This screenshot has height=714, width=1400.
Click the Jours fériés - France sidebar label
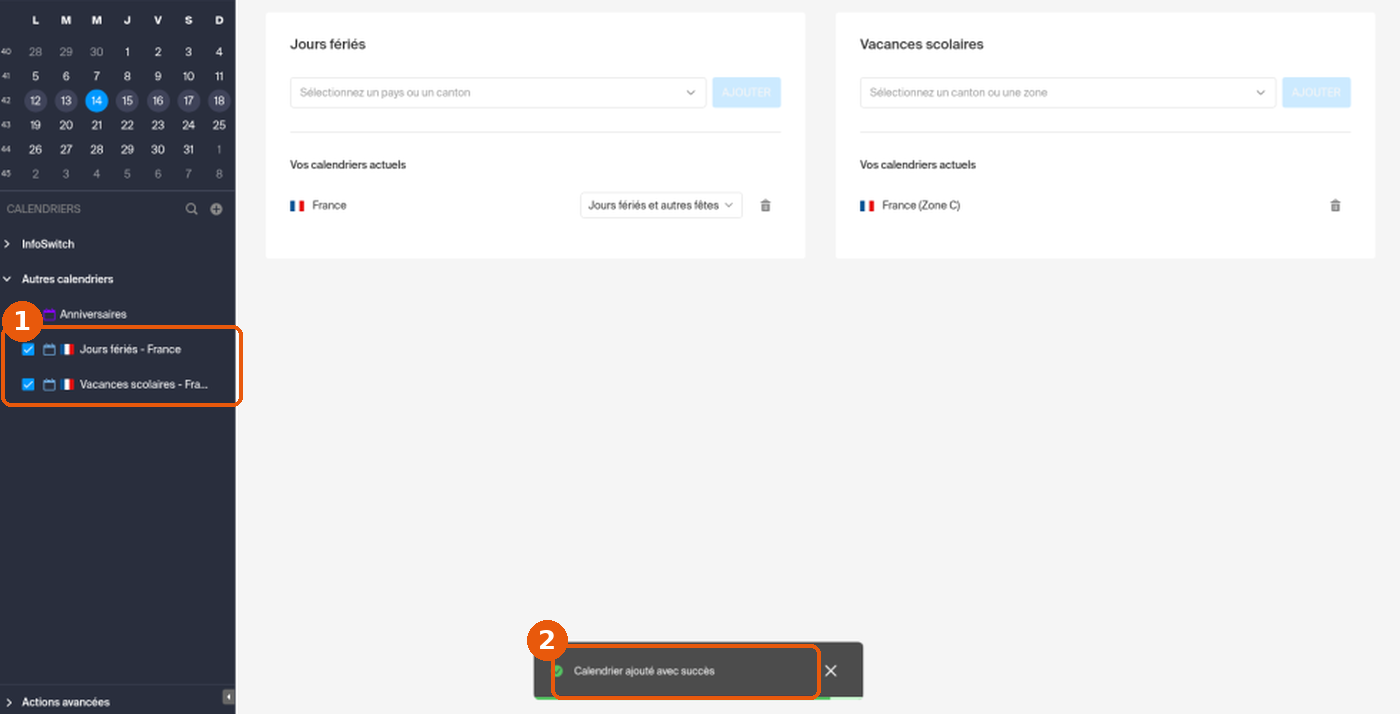pyautogui.click(x=130, y=349)
